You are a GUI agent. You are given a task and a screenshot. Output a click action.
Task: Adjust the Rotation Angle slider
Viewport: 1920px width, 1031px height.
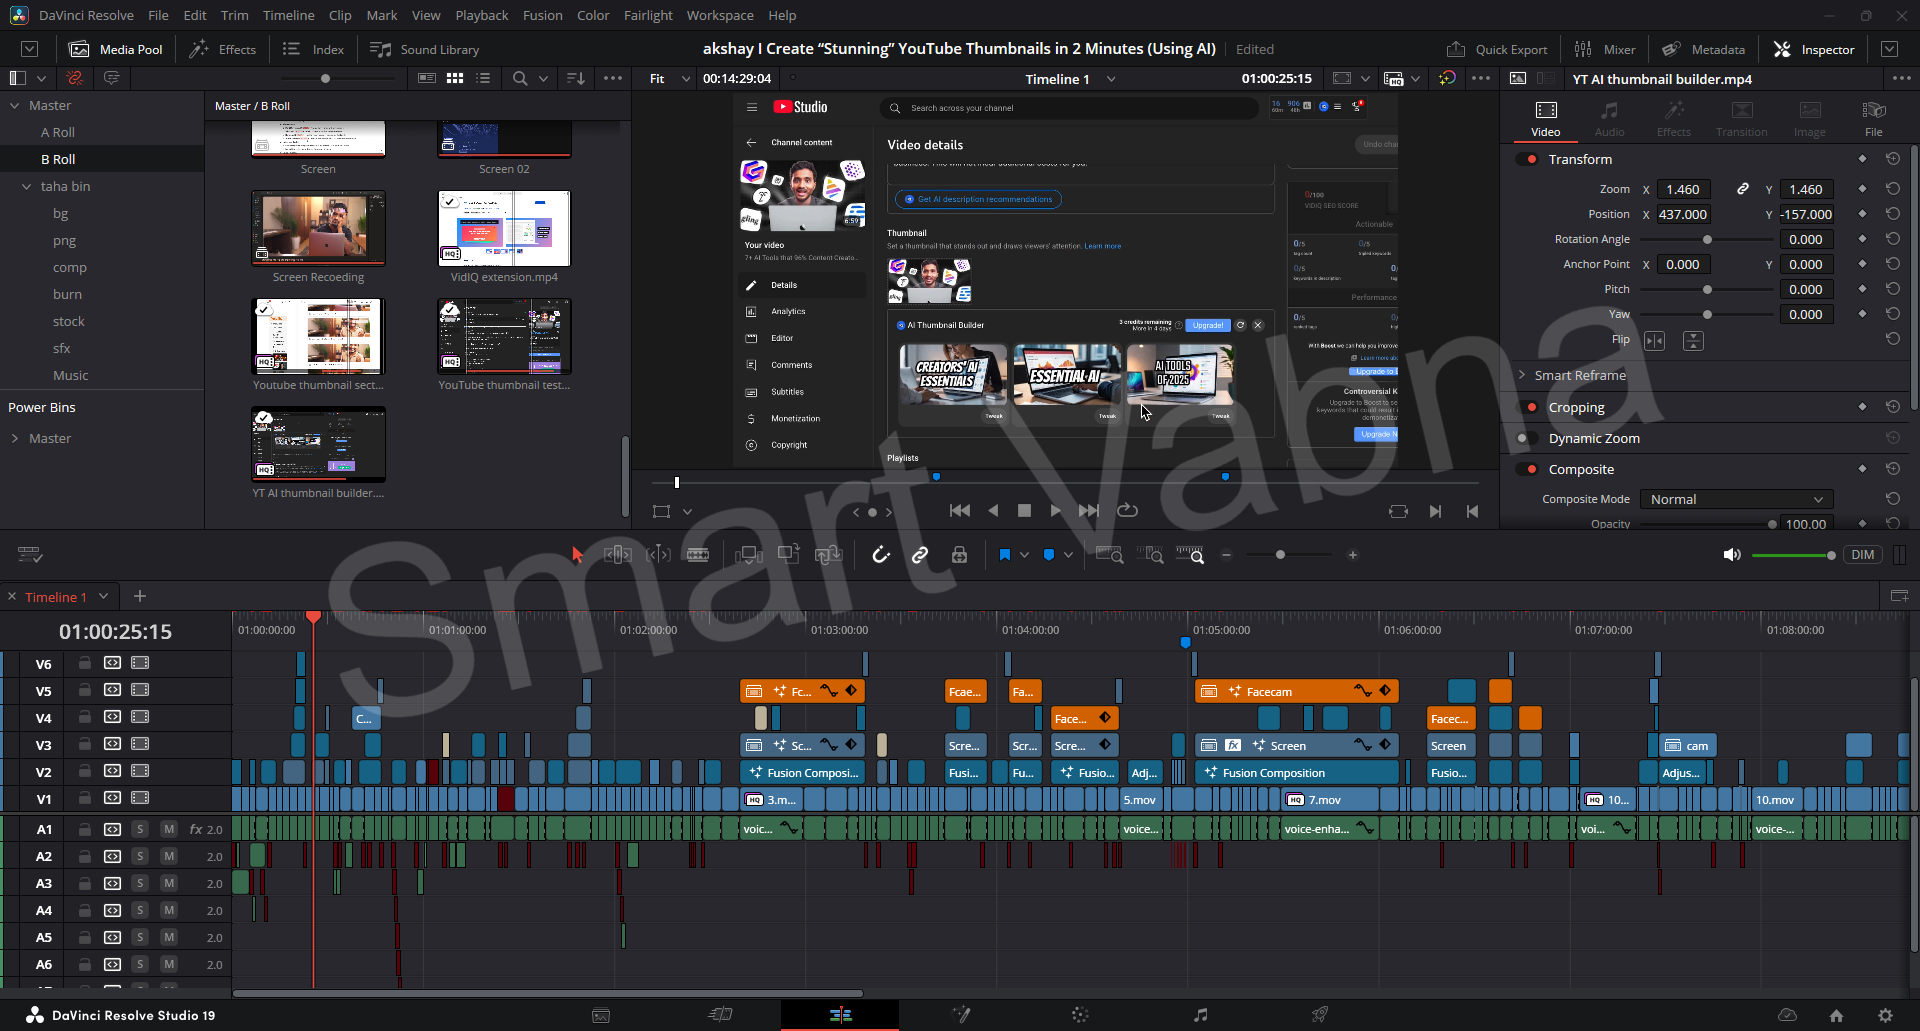1707,239
